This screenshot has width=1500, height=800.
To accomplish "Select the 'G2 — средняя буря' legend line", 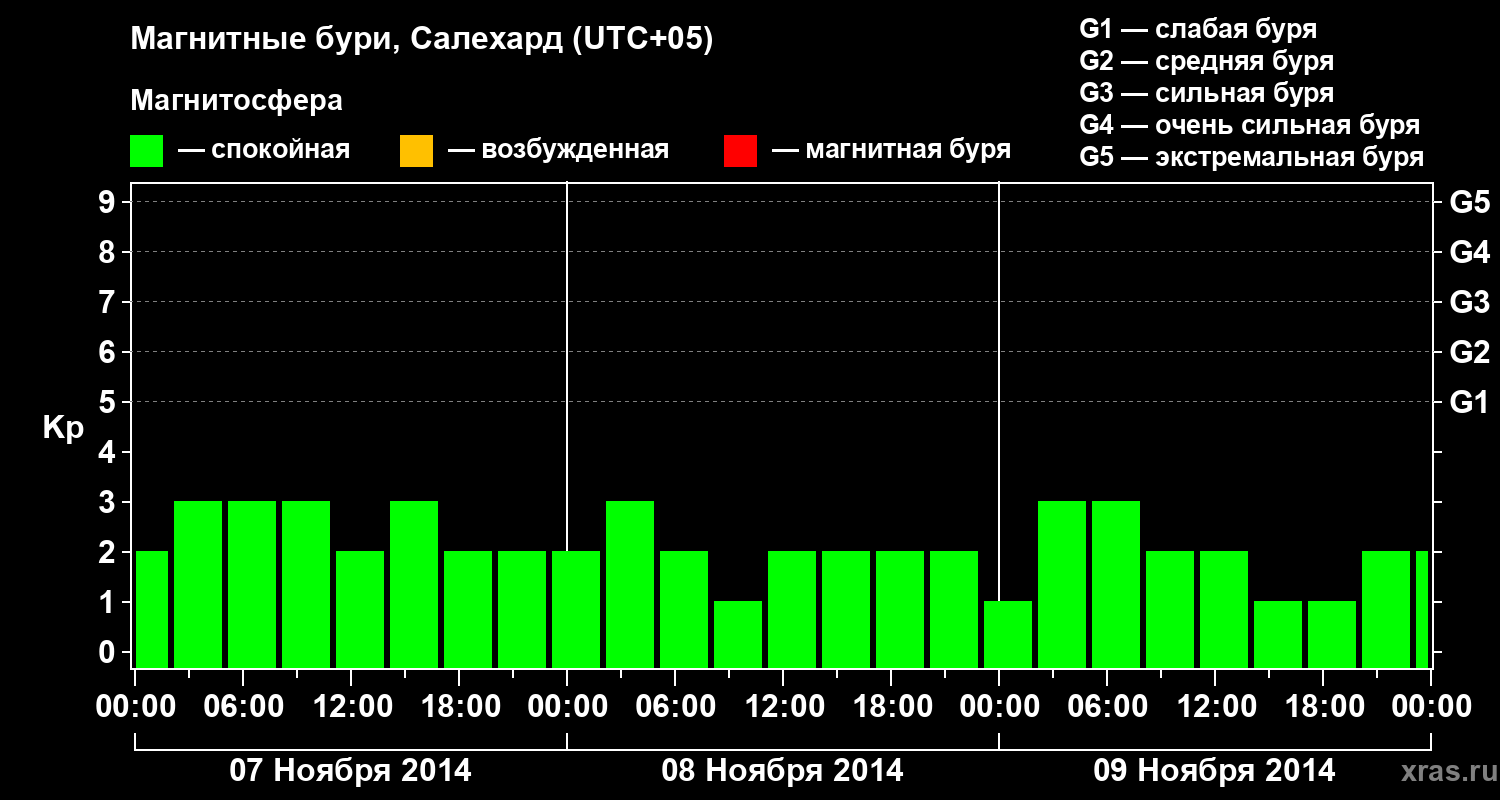I will (1207, 61).
